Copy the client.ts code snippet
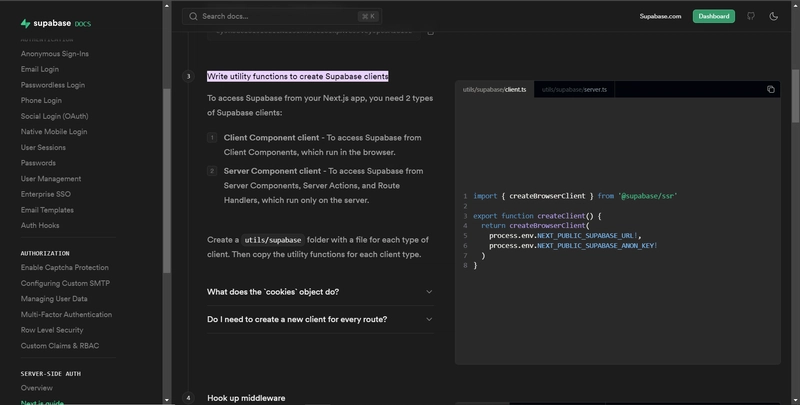Screen dimensions: 800x405 pos(770,89)
